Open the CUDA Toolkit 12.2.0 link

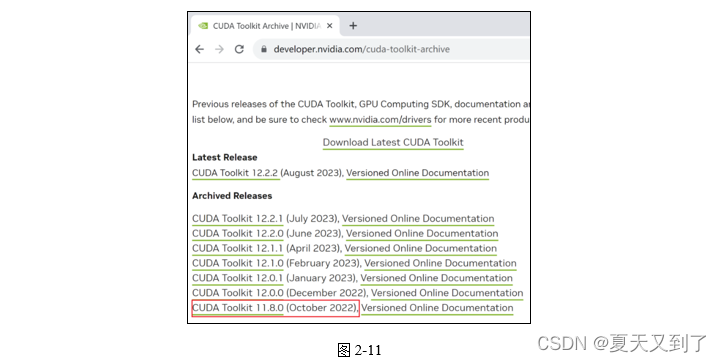[238, 233]
